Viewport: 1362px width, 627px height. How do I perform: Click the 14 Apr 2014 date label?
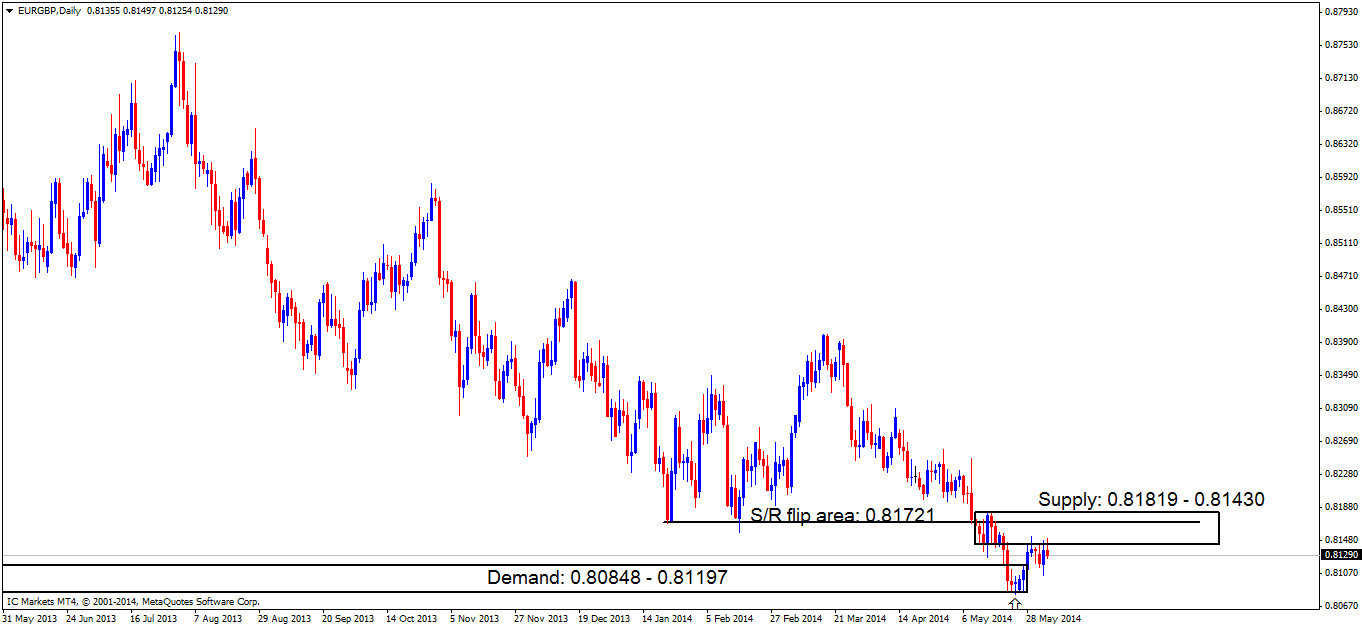923,619
